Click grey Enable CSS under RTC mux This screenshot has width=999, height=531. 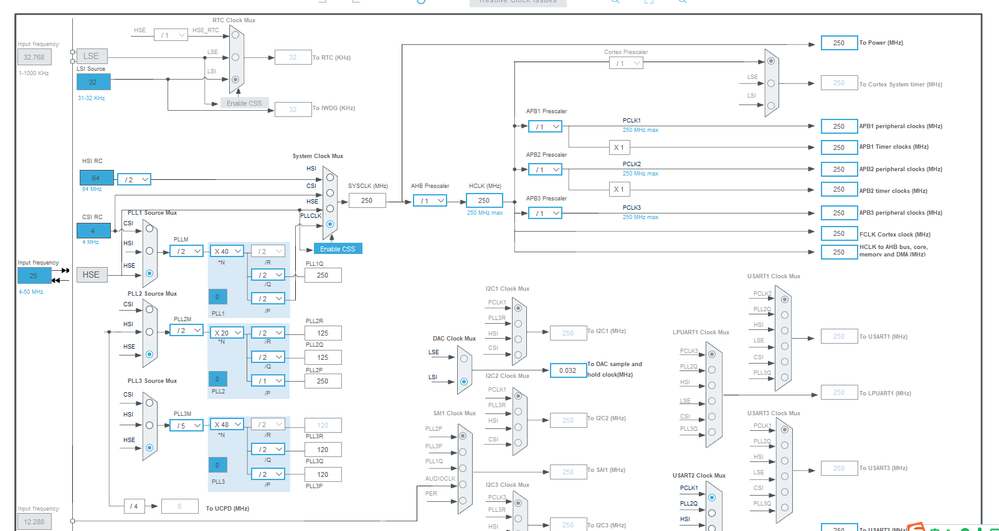(245, 103)
